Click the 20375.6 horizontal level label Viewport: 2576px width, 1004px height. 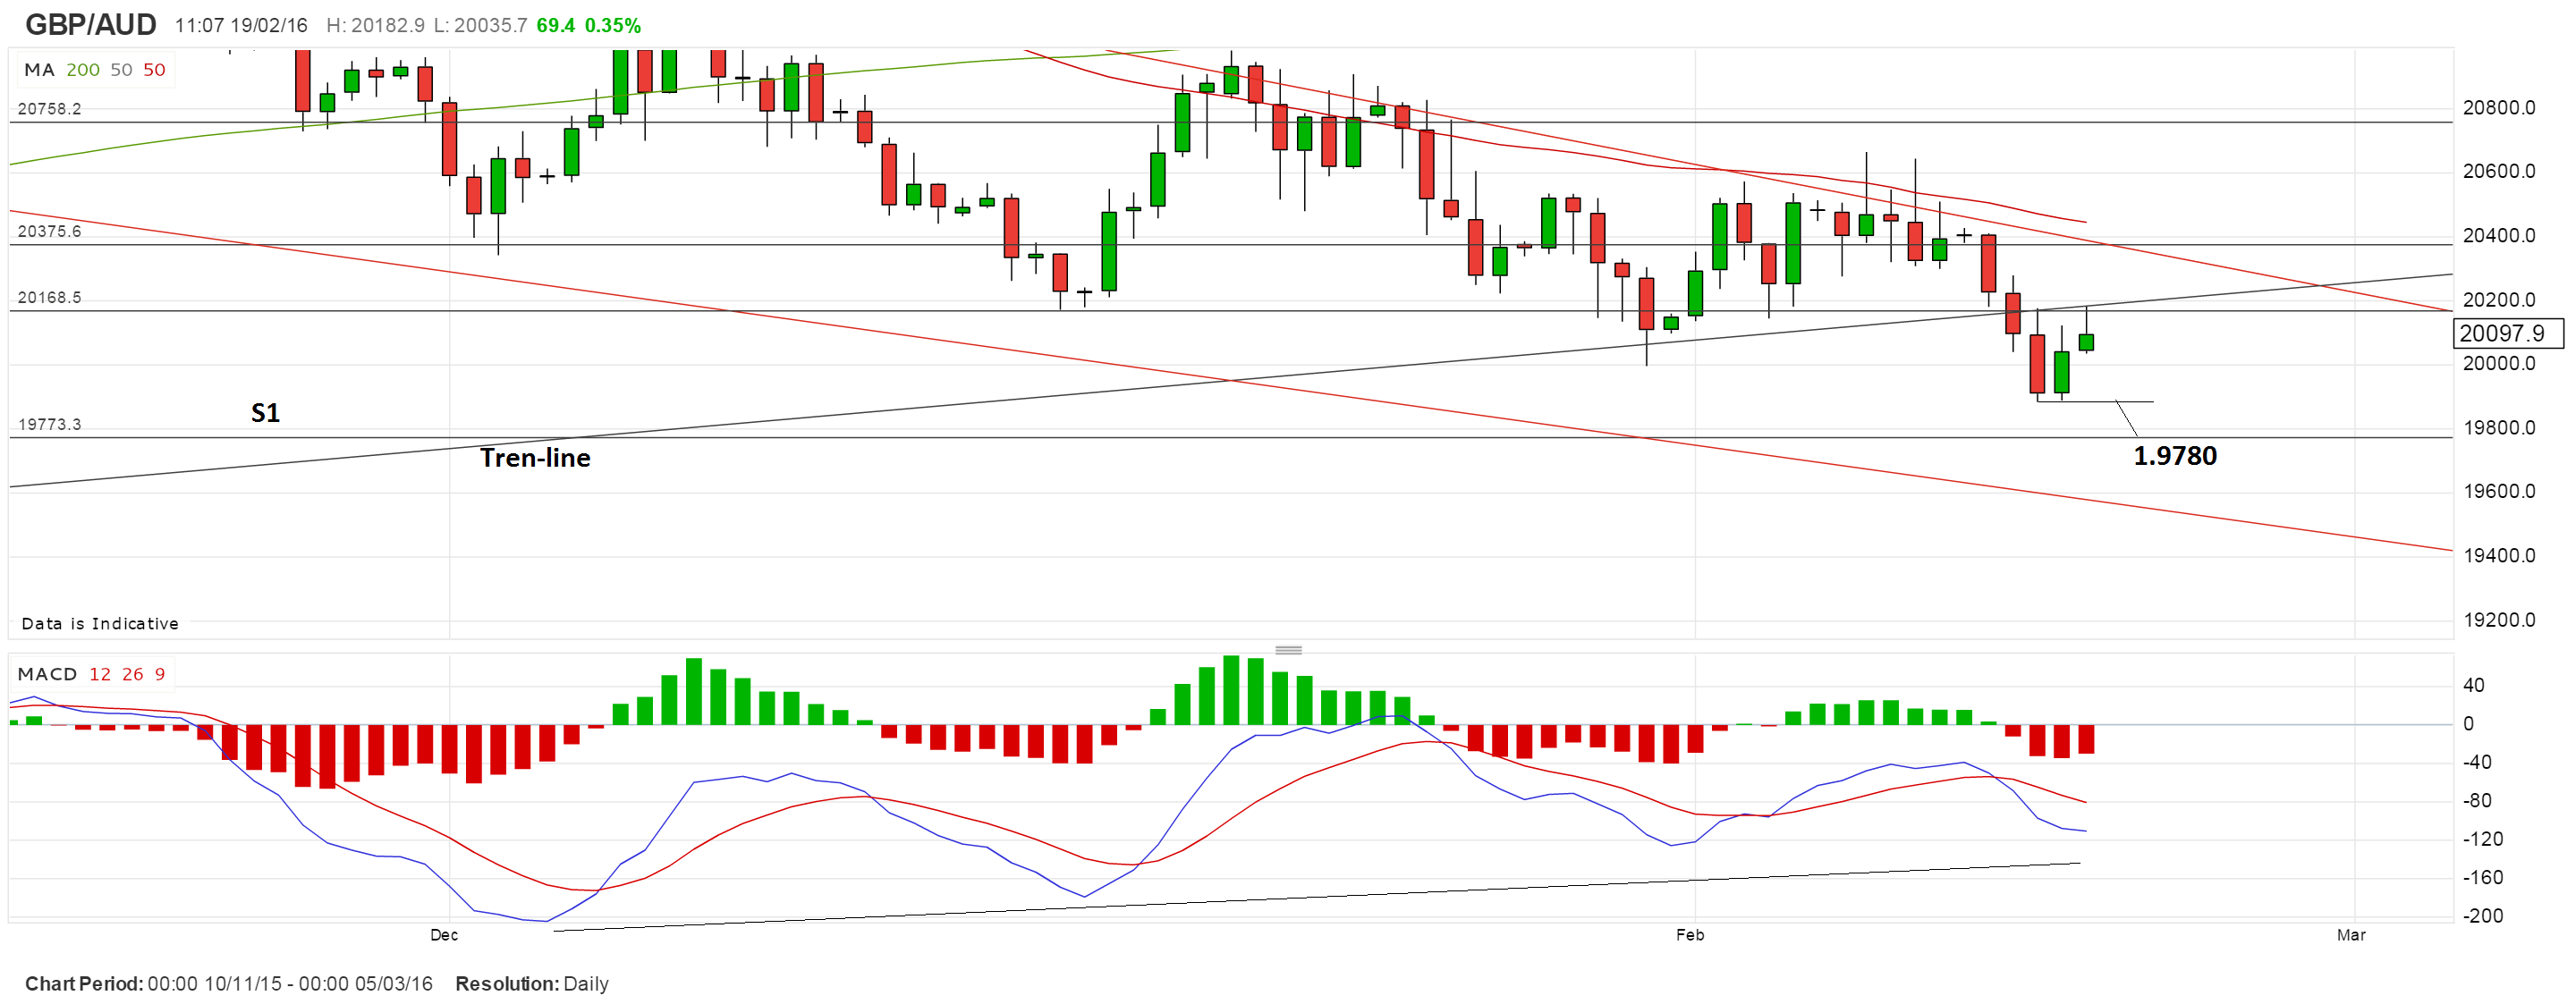(x=49, y=231)
